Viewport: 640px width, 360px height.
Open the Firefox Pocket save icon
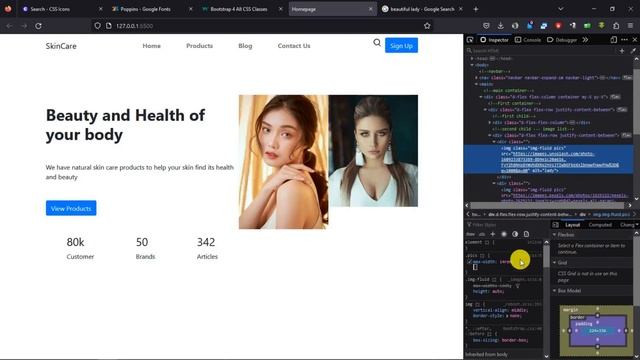[x=486, y=26]
